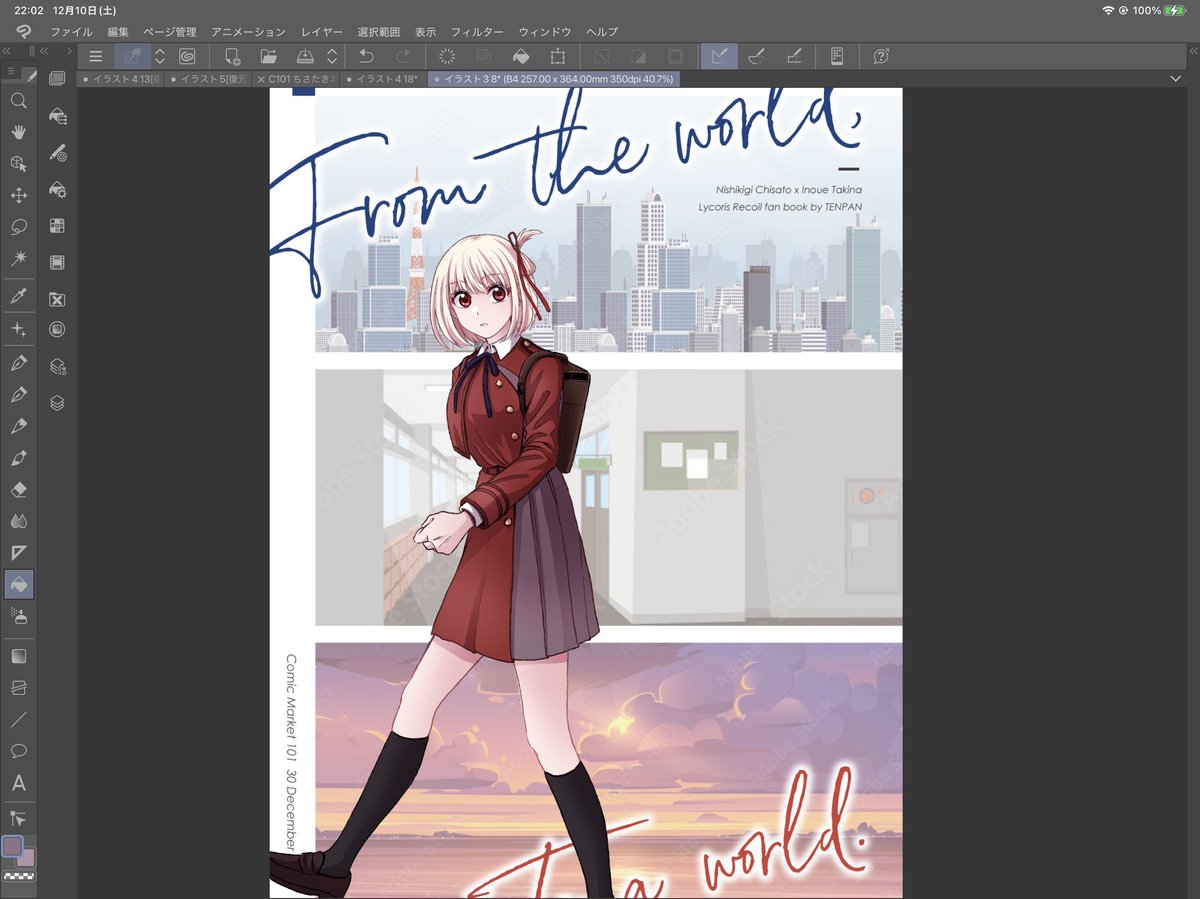Screen dimensions: 1200x899
Task: Select the Zoom magnifier tool
Action: pos(18,101)
